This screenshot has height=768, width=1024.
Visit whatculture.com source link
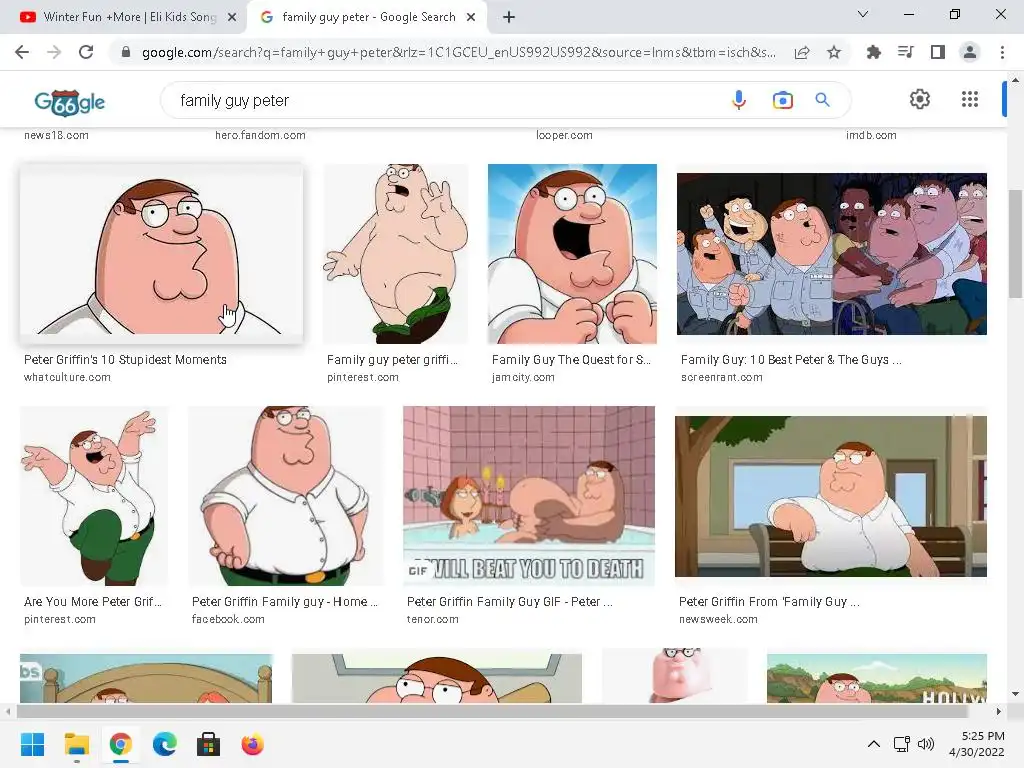coord(67,377)
